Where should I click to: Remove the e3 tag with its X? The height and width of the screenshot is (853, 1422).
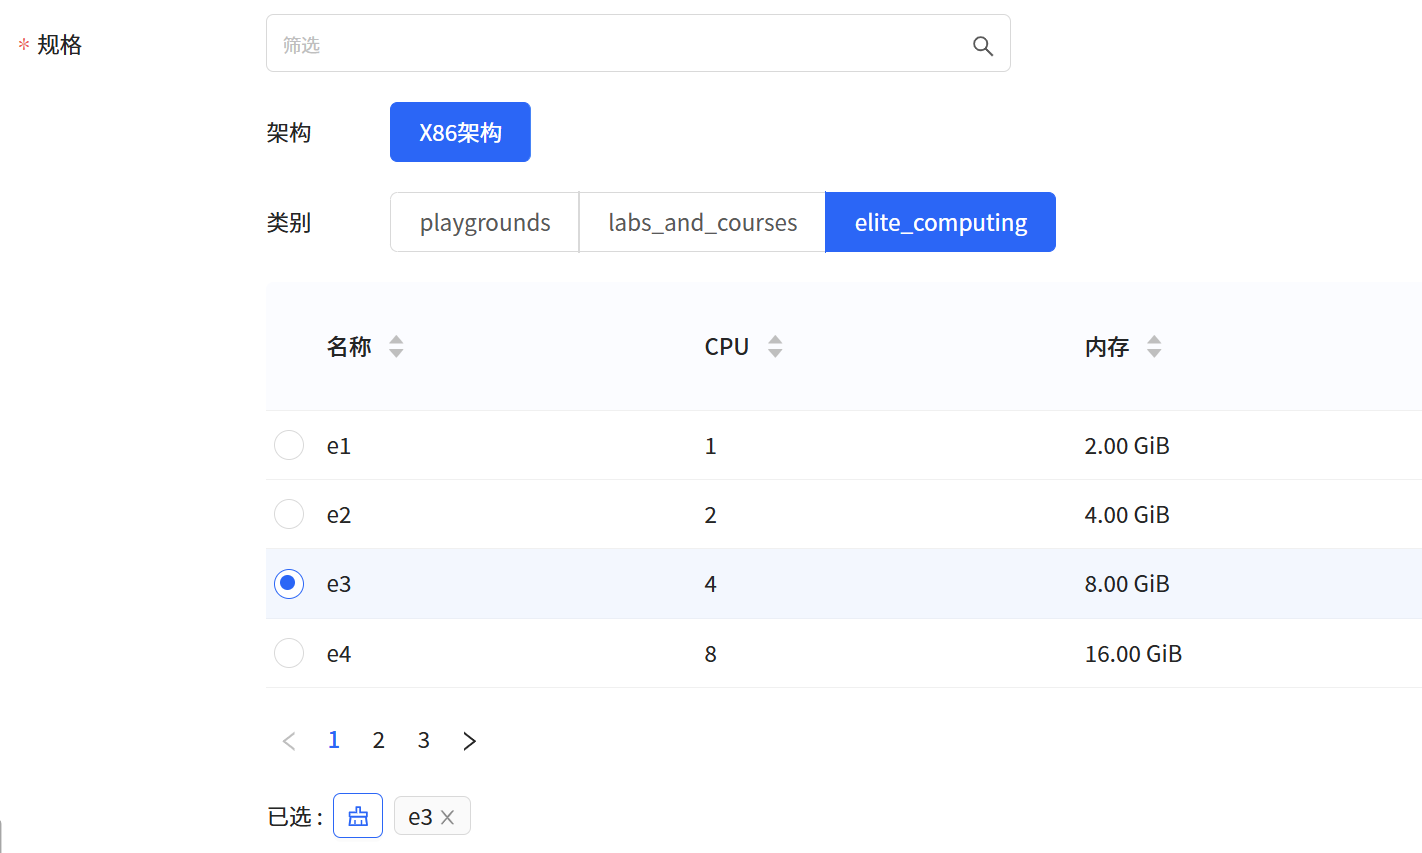[448, 817]
